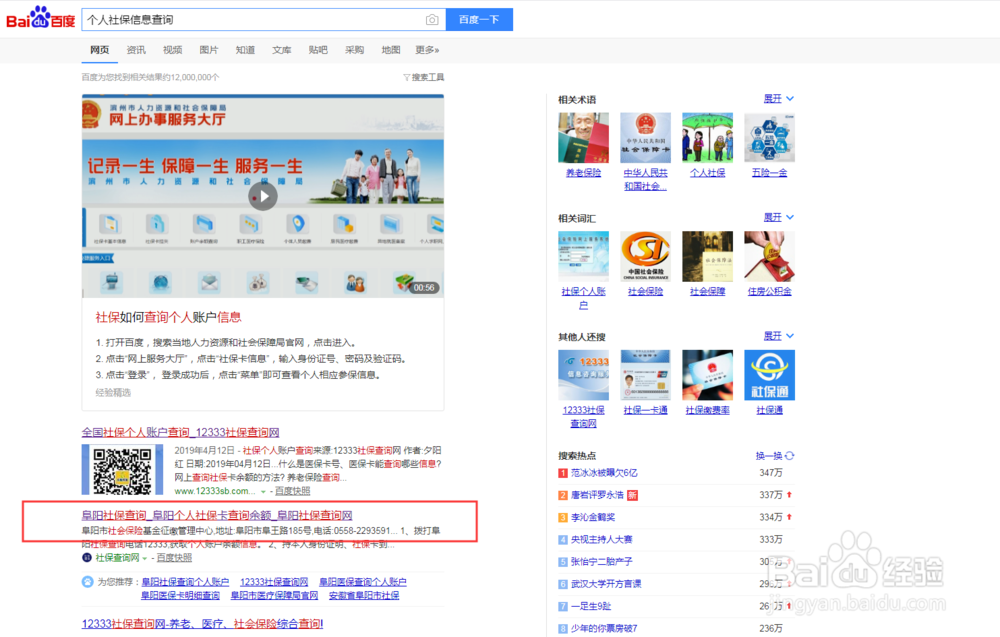Screen dimensions: 1000x637
Task: Open hot search 李沁金鹤奖
Action: (x=592, y=517)
